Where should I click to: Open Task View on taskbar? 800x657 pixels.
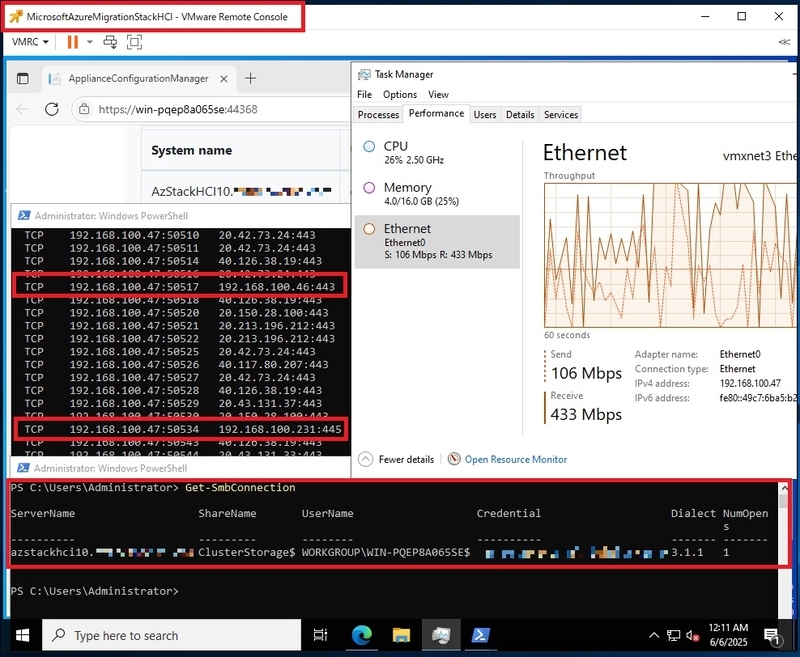pos(320,636)
